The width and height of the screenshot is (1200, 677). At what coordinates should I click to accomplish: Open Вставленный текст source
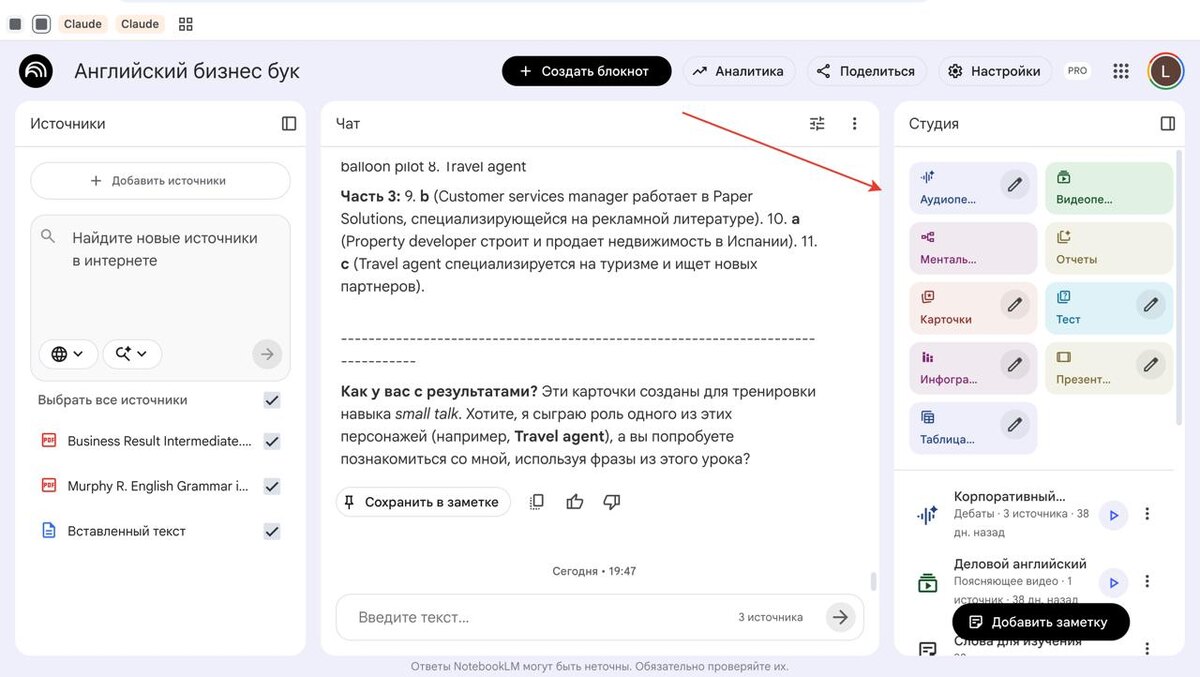(126, 531)
